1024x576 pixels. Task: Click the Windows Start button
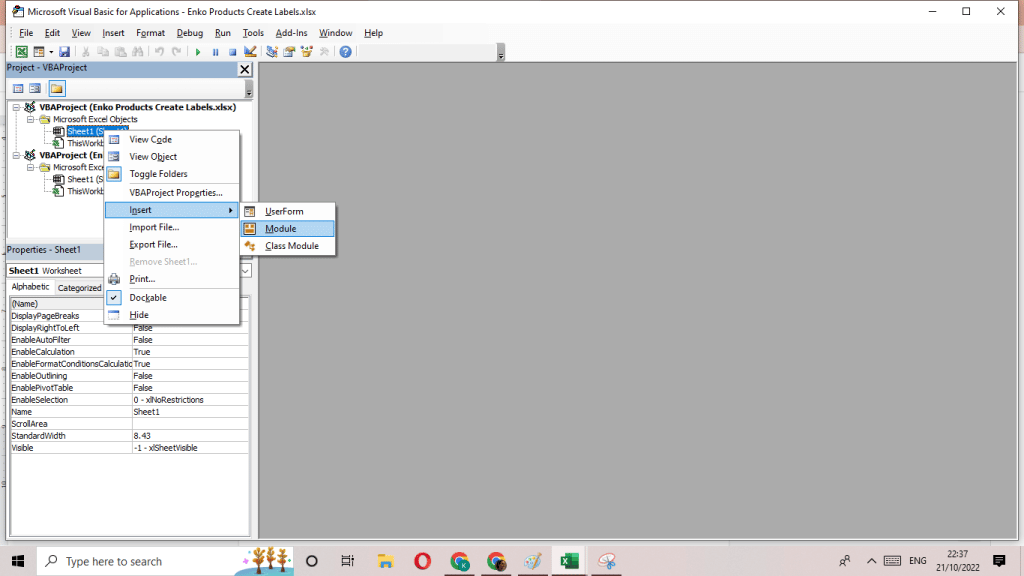(18, 561)
